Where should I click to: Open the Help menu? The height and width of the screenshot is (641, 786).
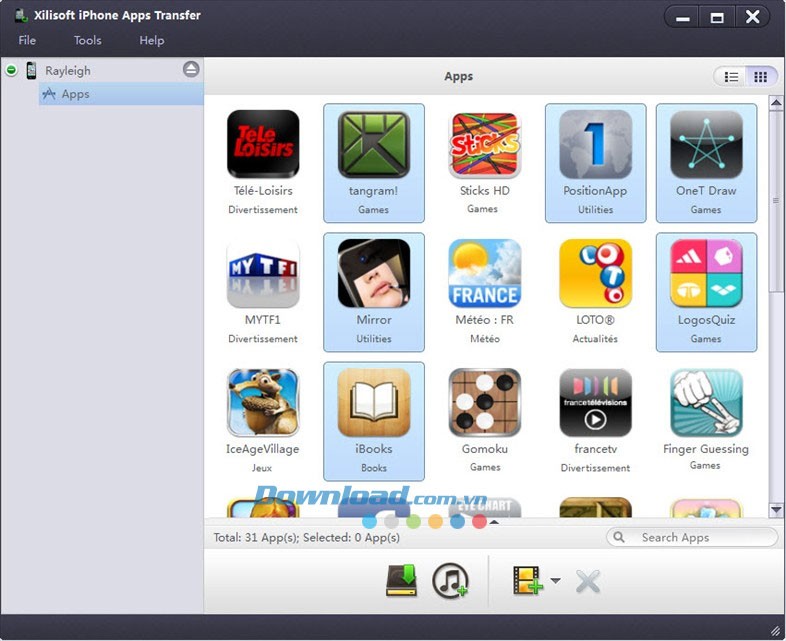click(x=151, y=40)
